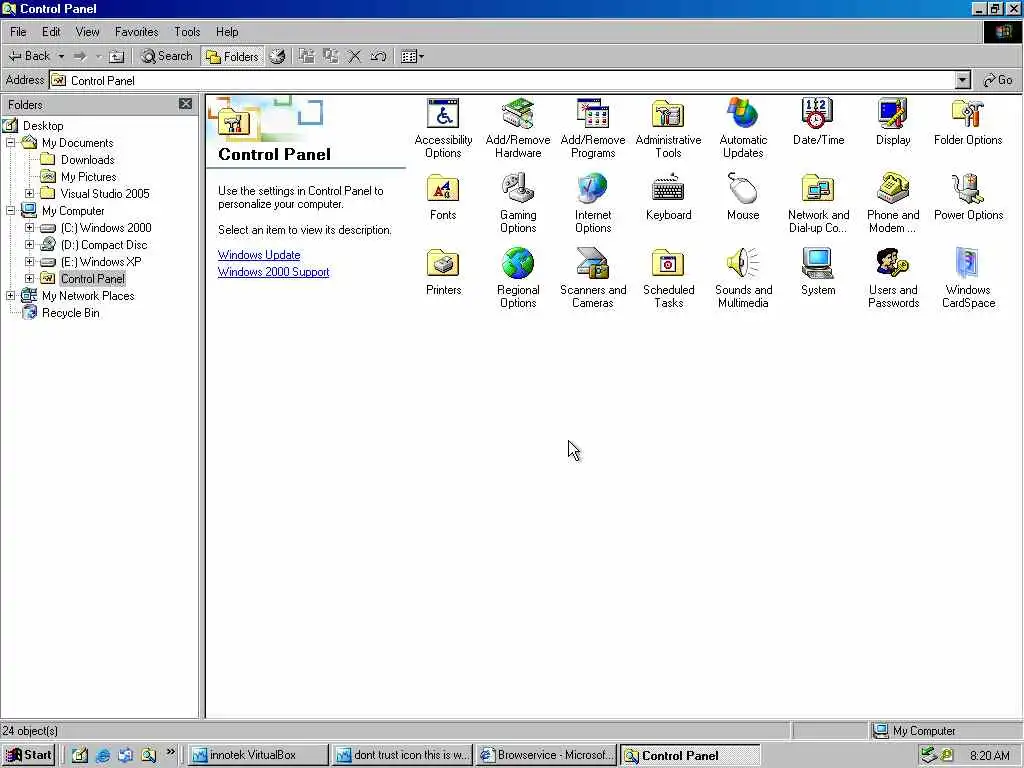Click the Delete X toolbar icon
1024x768 pixels.
[354, 56]
